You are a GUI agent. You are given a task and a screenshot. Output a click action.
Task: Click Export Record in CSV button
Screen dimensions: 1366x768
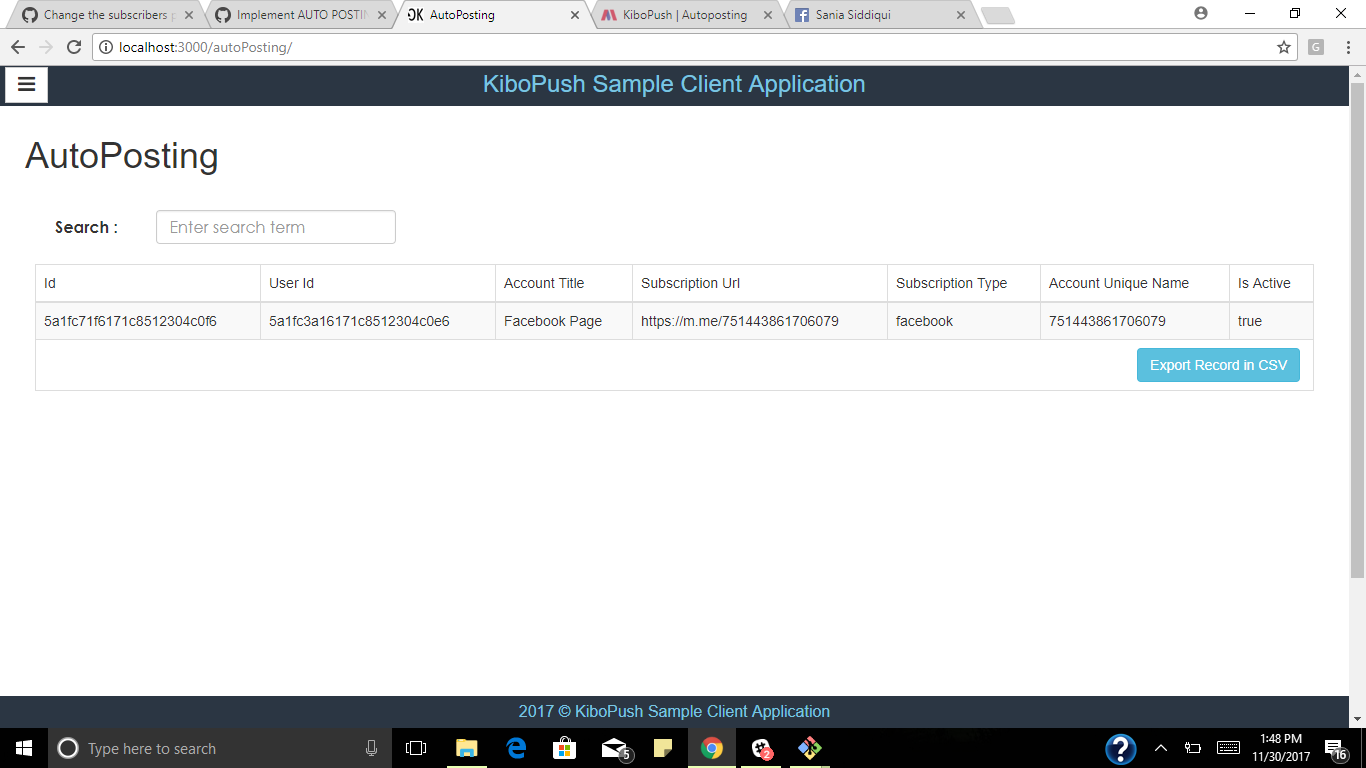(x=1218, y=365)
